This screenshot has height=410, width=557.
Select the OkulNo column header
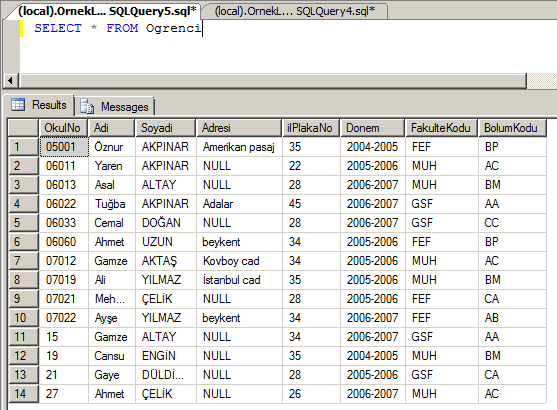[x=63, y=128]
